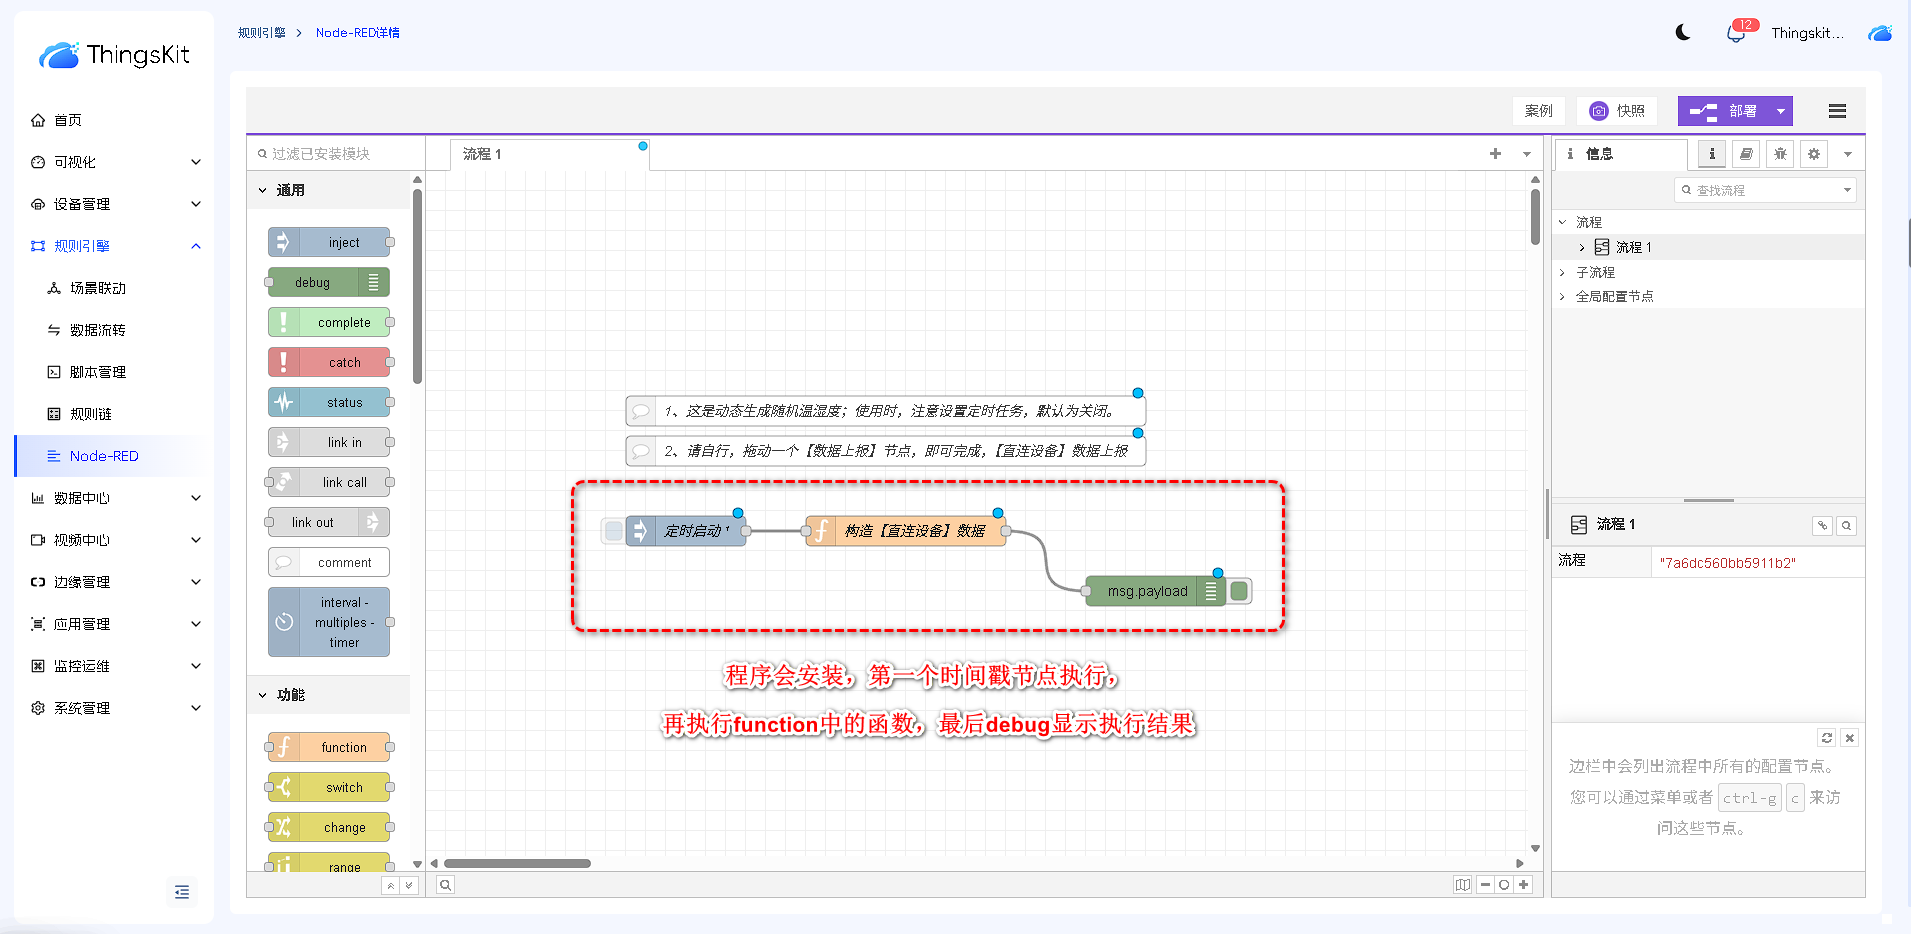
Task: Toggle the navigator map view
Action: click(x=1463, y=885)
